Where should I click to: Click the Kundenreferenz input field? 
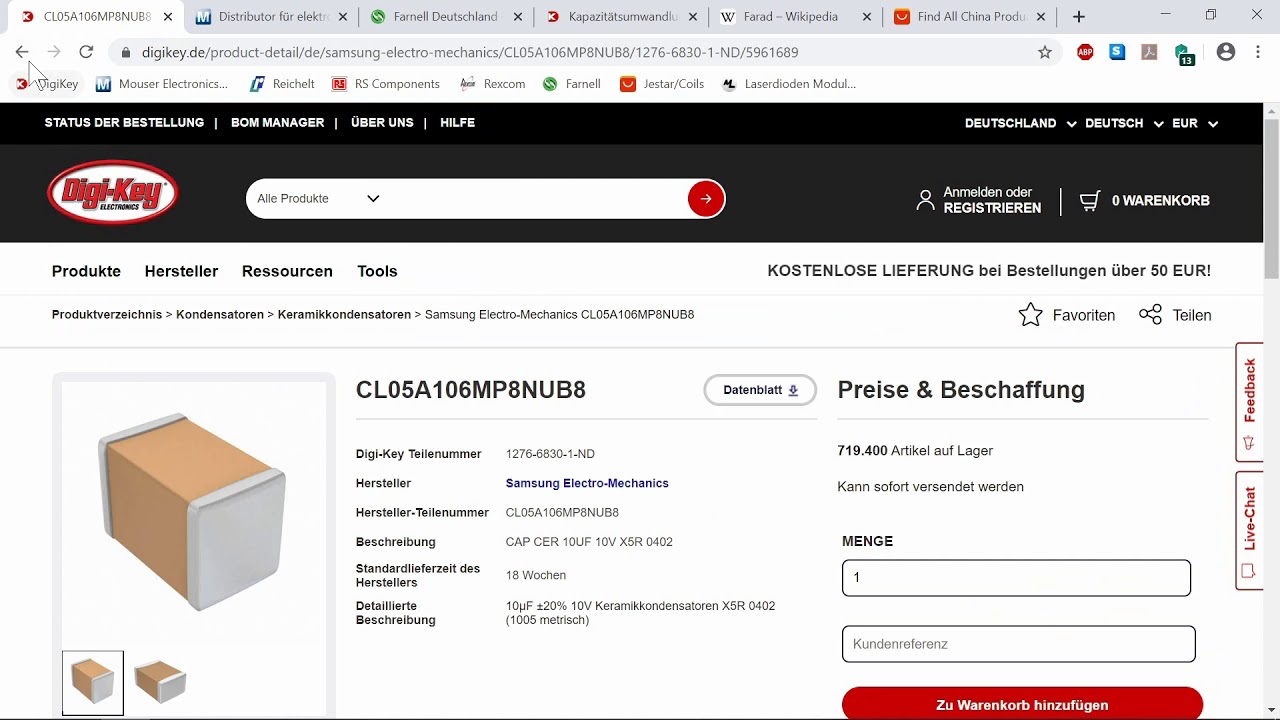[x=1018, y=644]
